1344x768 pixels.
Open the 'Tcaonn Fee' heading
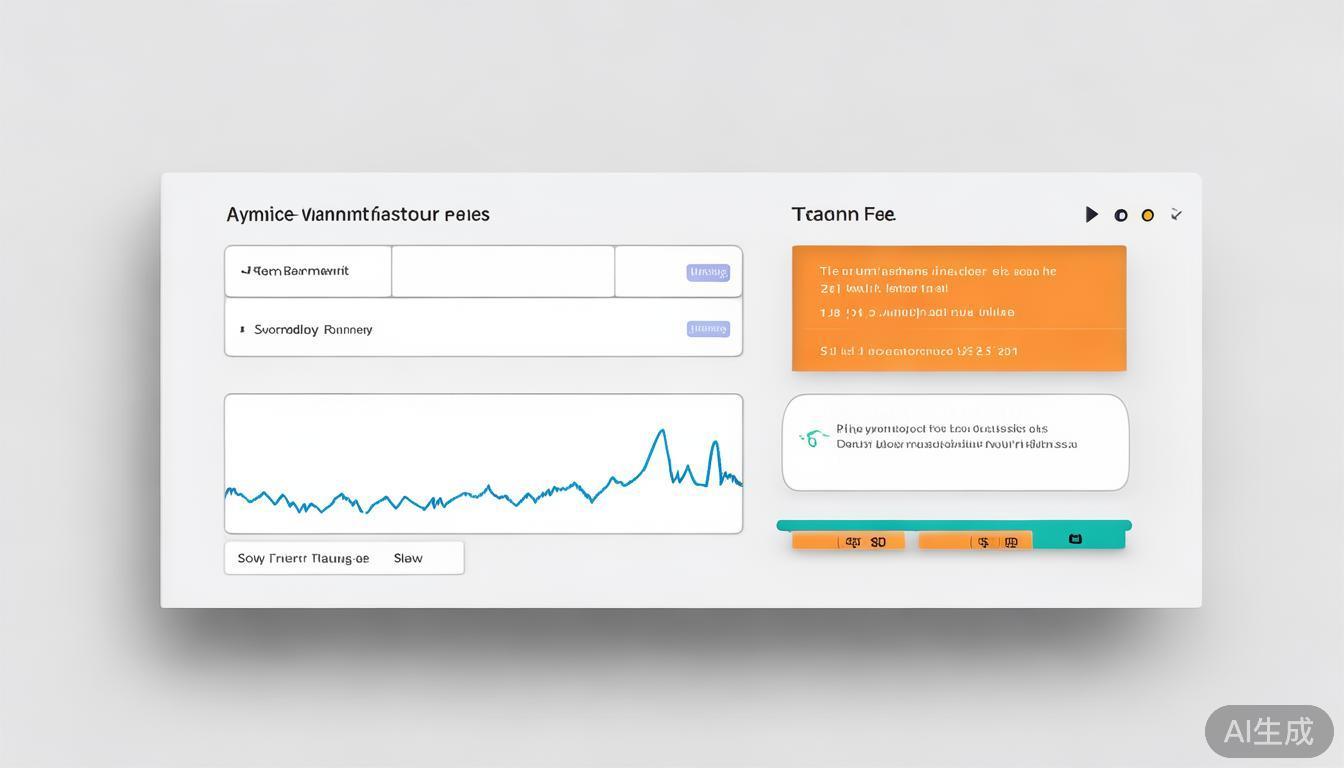(843, 214)
